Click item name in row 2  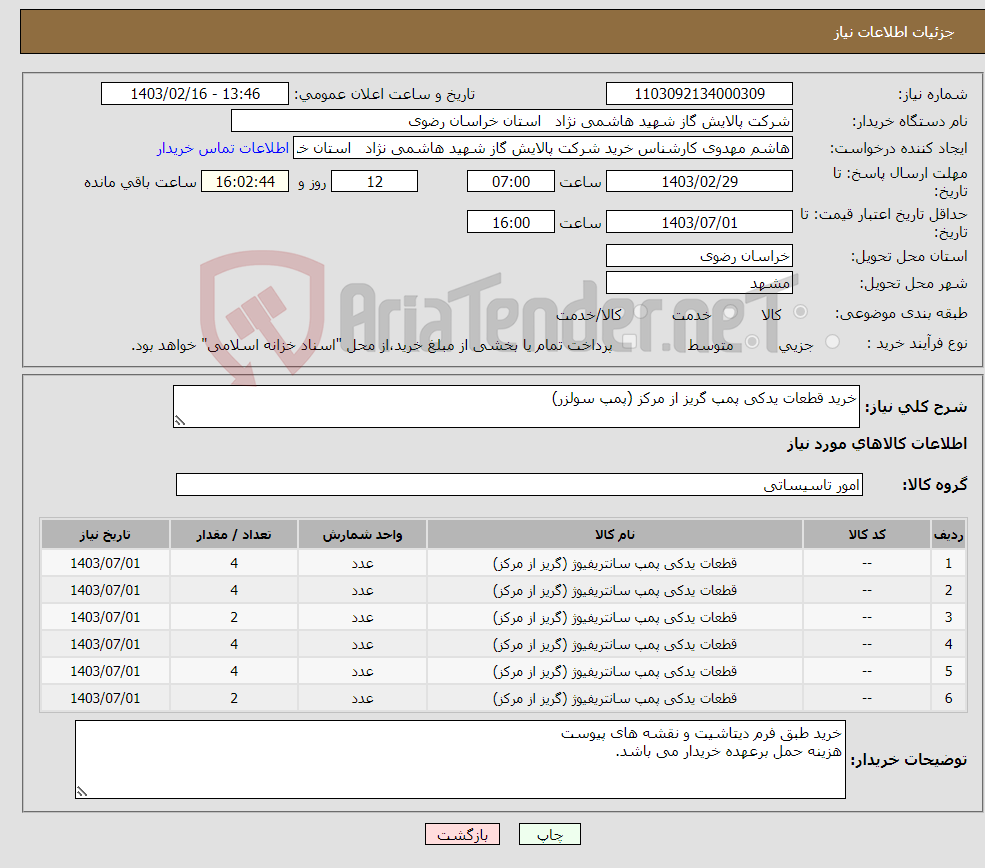[614, 590]
